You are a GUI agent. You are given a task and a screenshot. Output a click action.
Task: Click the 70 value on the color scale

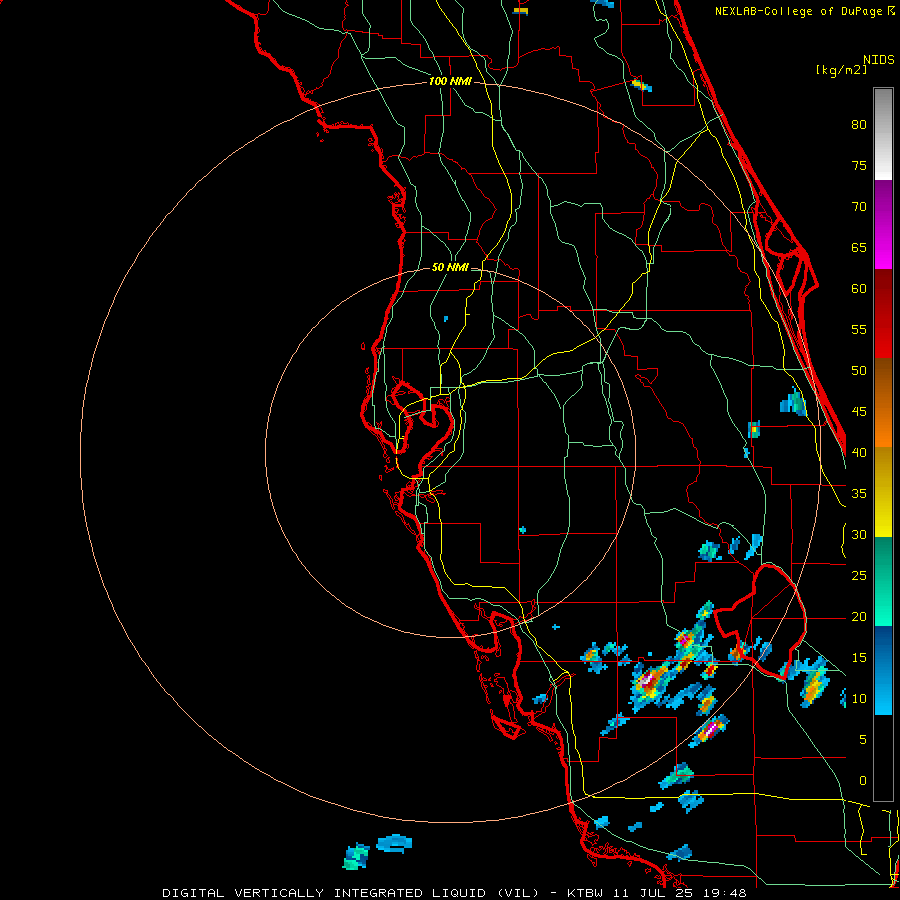point(859,207)
